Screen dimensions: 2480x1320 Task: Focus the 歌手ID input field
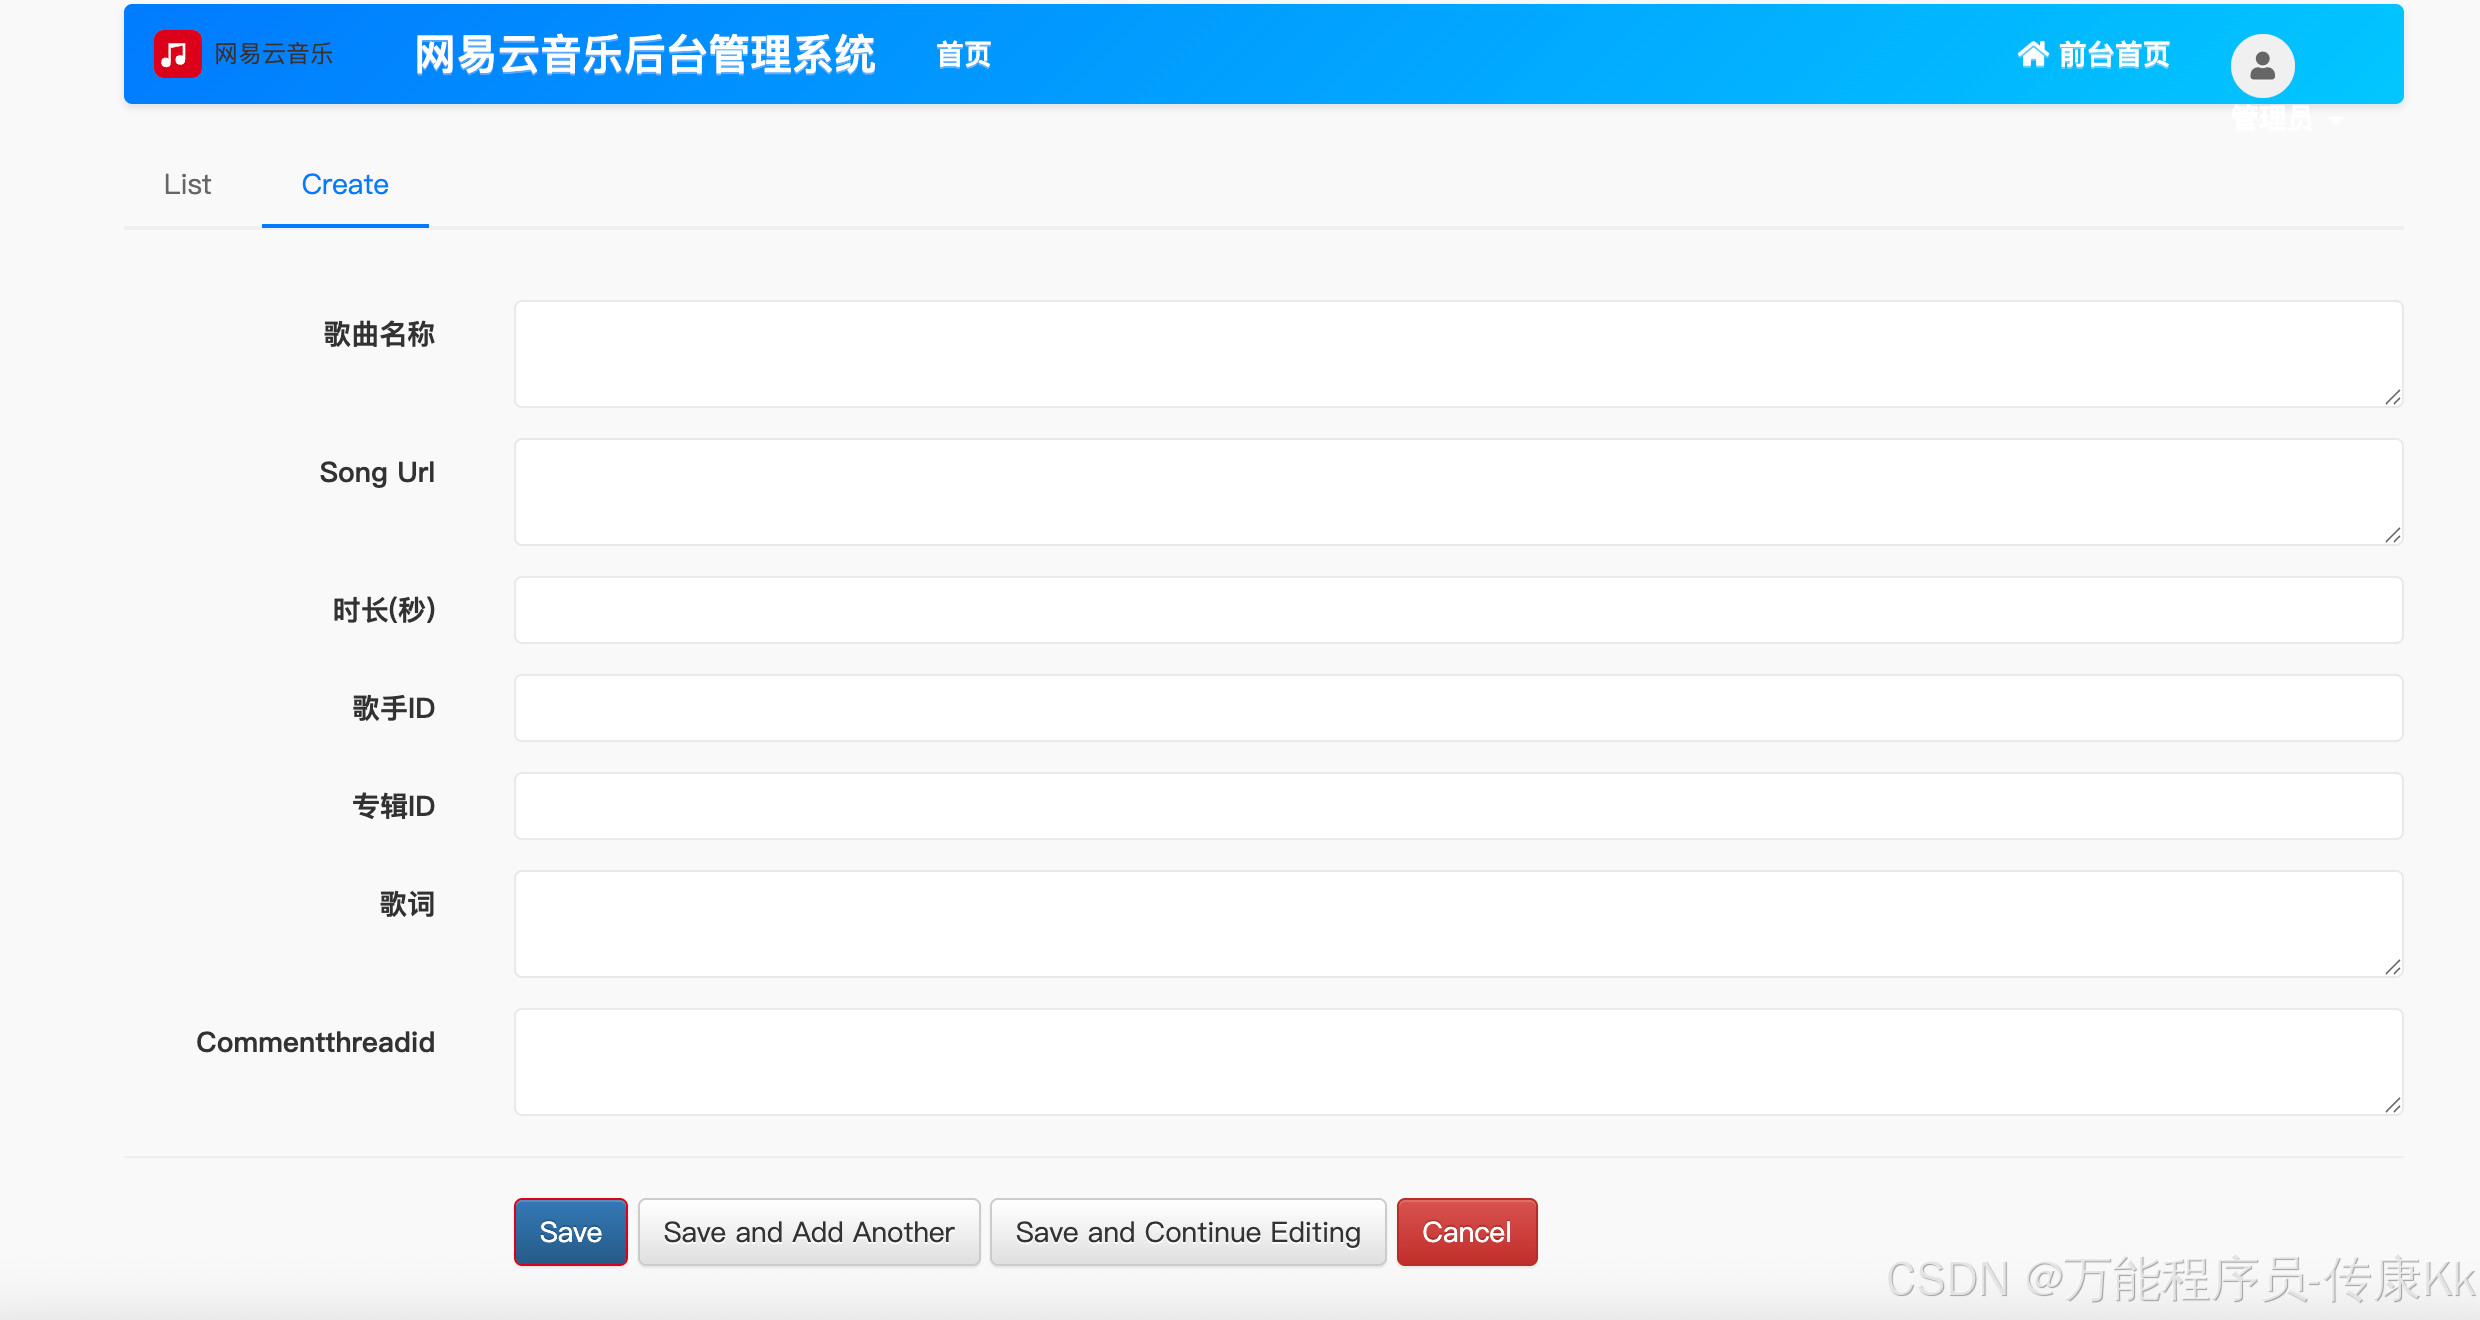(1457, 708)
